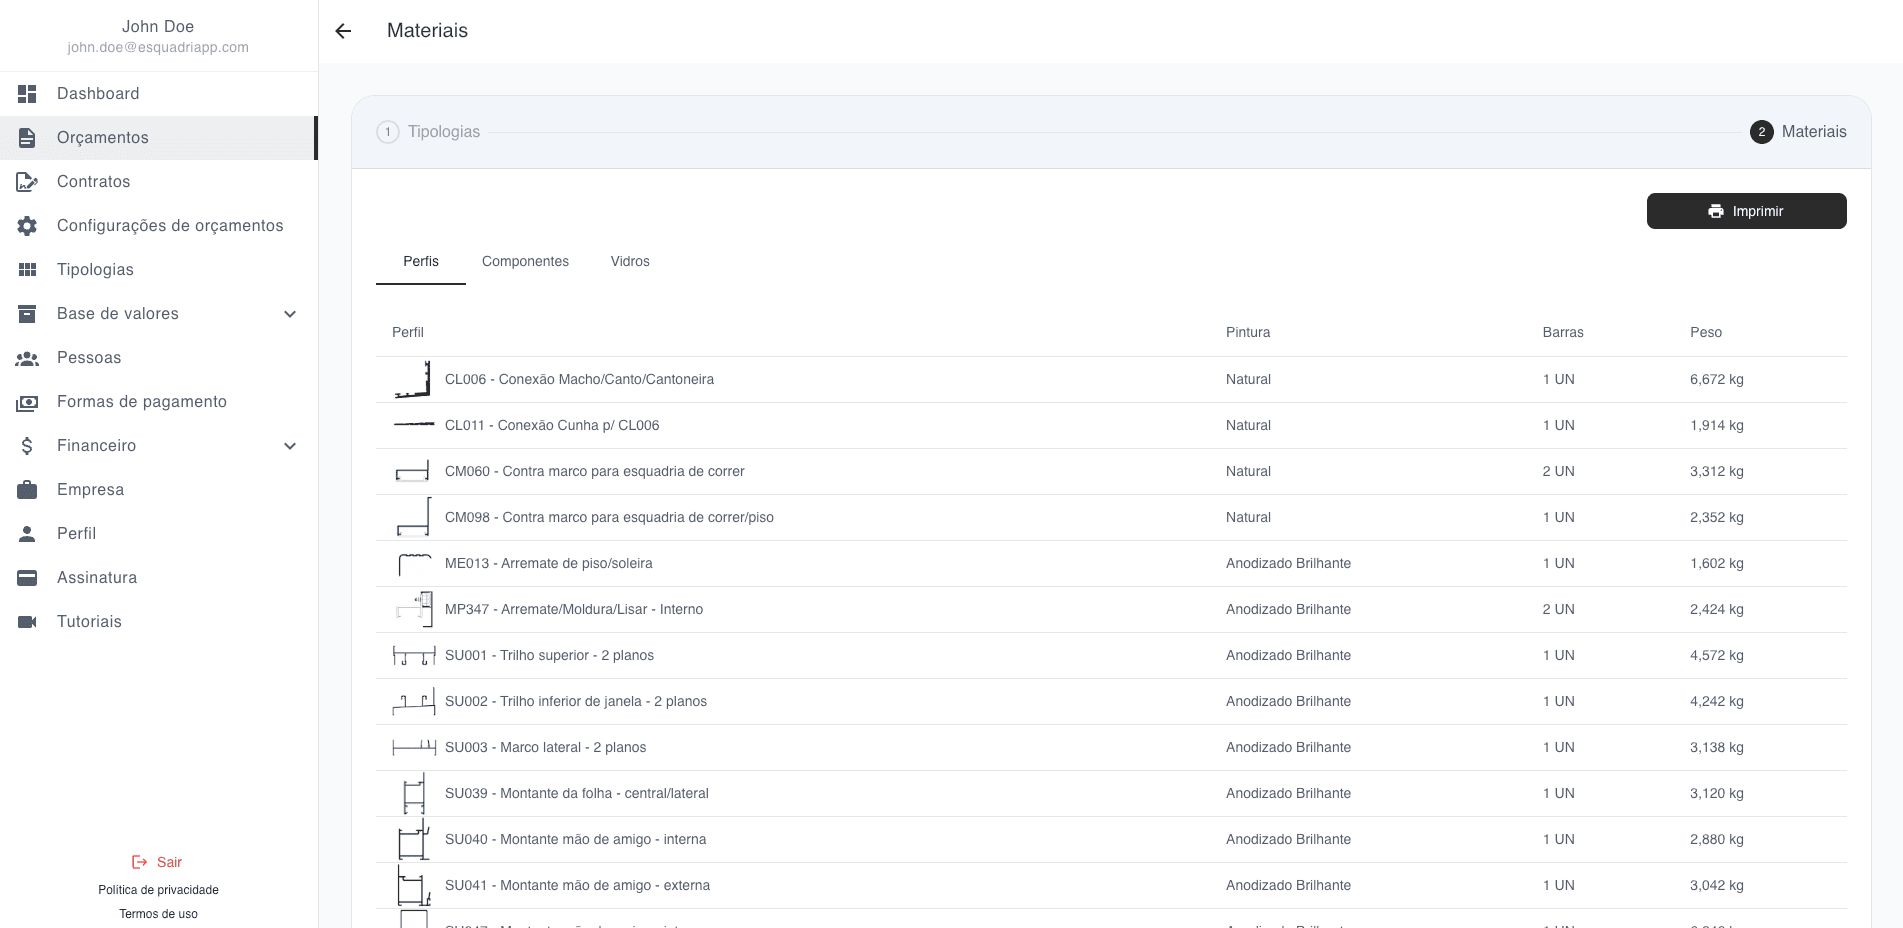Click the CL006 profile thumbnail

pos(413,380)
